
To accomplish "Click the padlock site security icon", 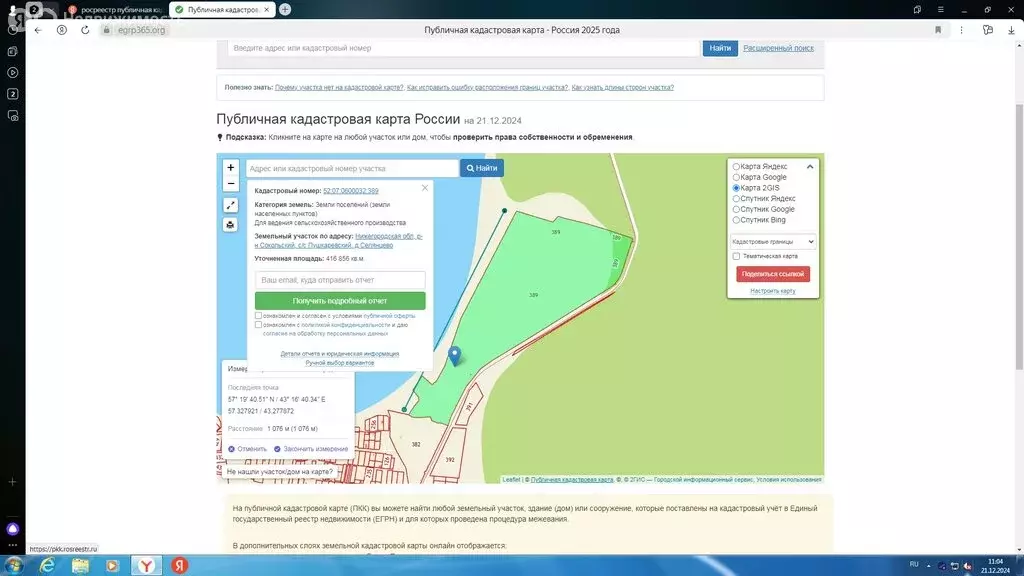I will pos(106,30).
